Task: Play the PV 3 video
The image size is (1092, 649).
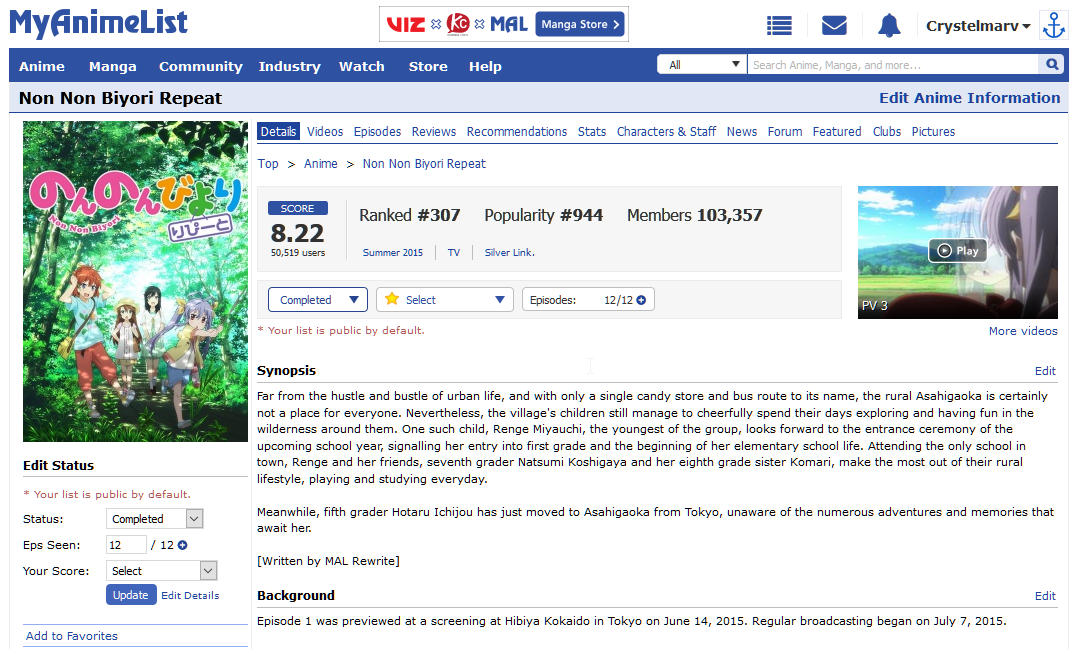Action: point(957,251)
